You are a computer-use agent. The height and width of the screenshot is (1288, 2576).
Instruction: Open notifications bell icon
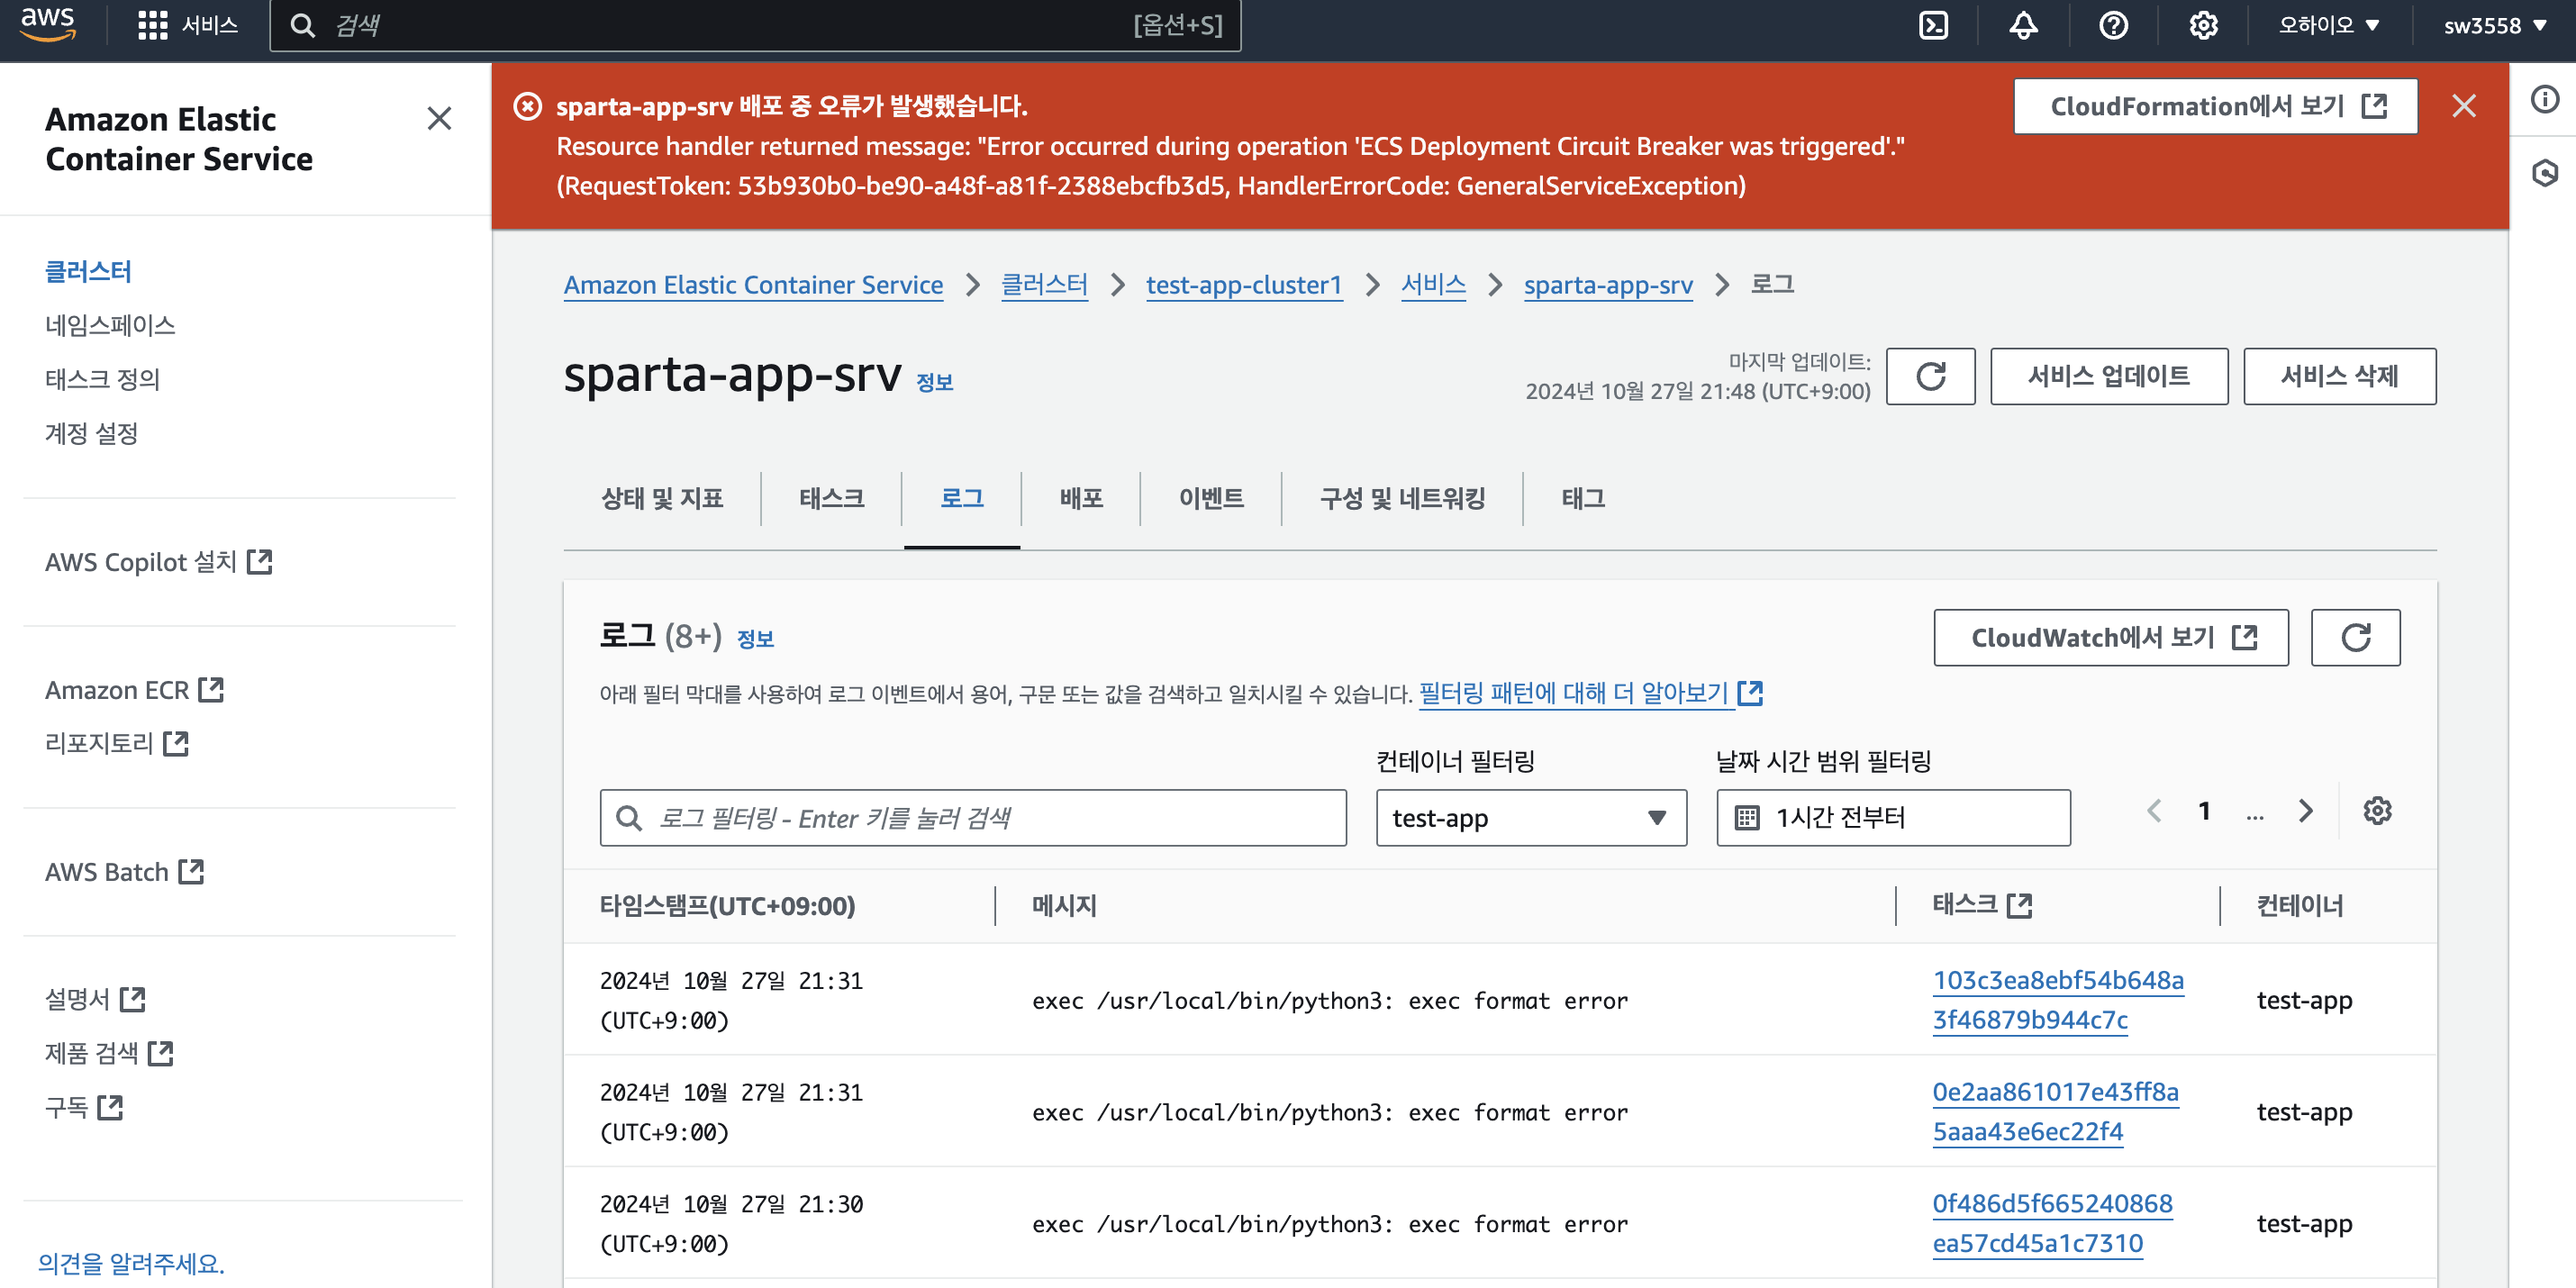2023,25
